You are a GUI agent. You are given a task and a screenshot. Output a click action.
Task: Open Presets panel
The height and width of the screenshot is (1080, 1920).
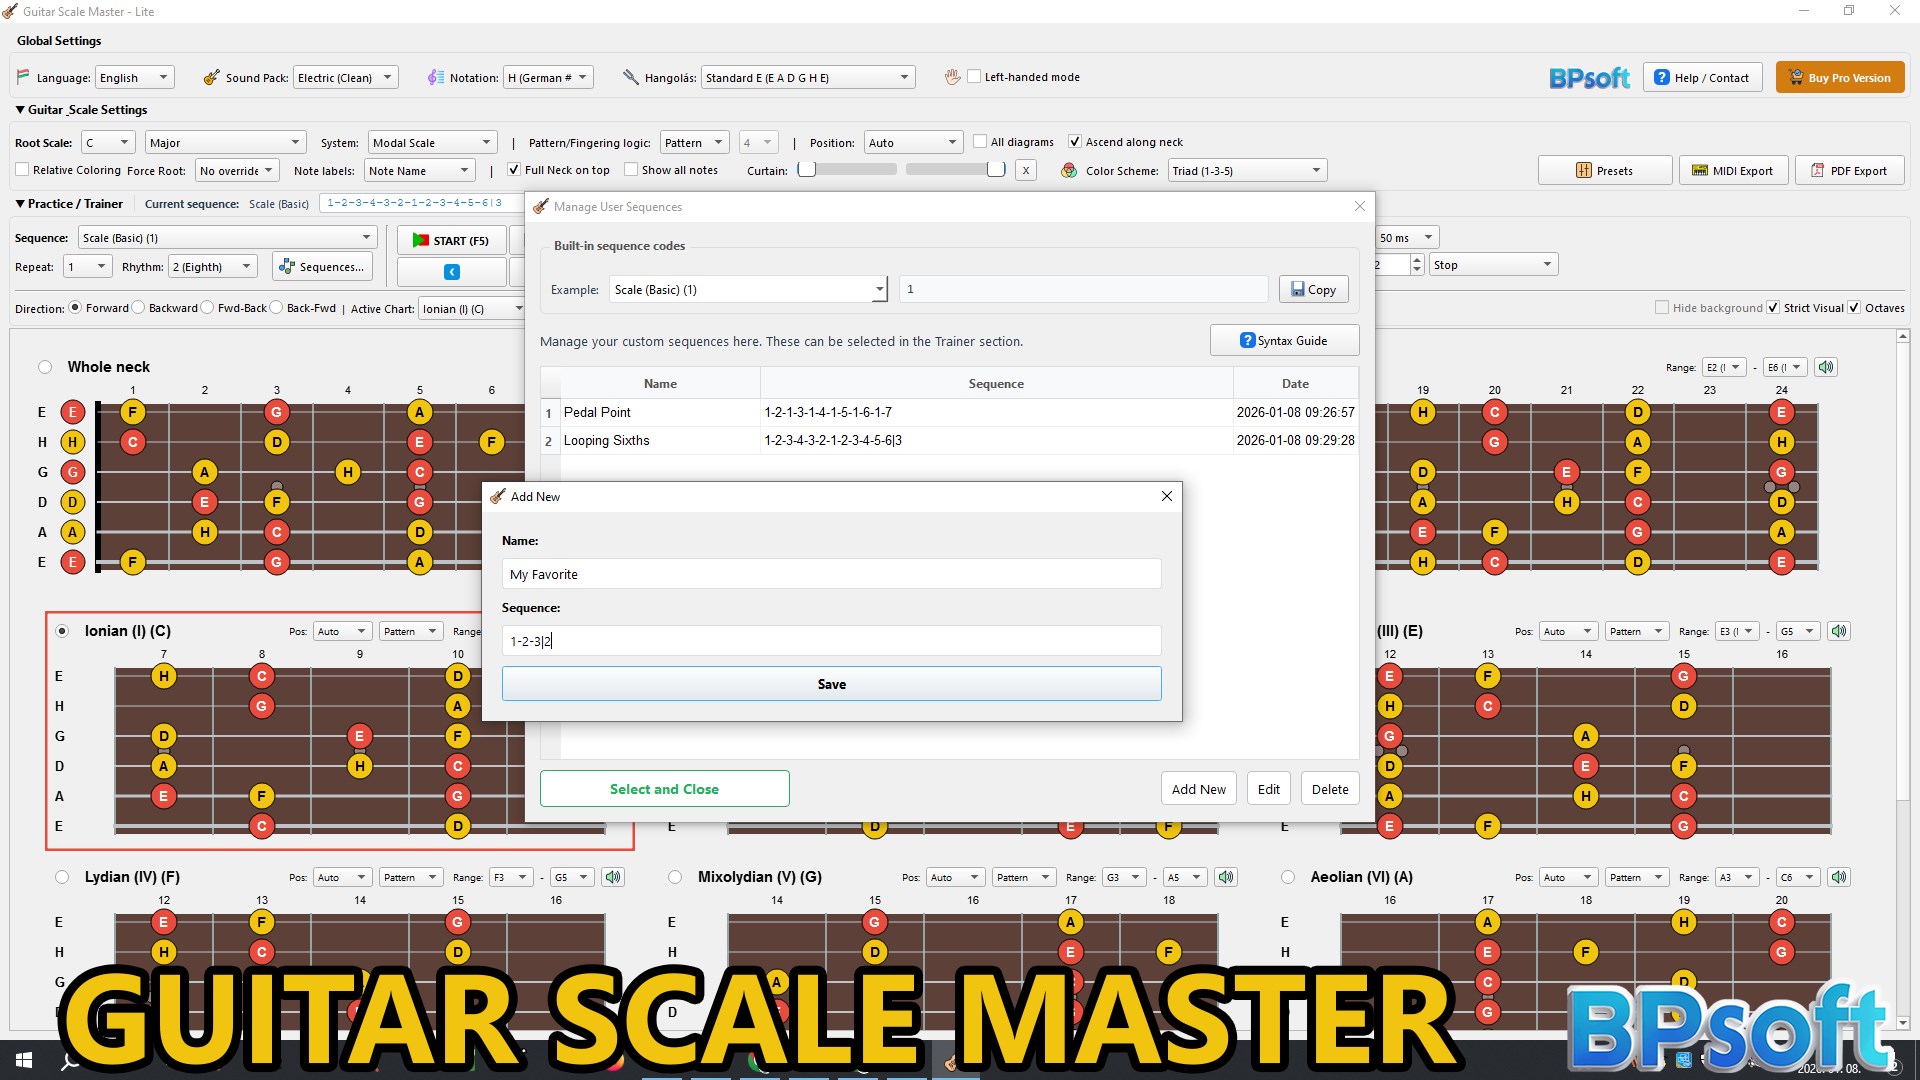click(x=1605, y=171)
